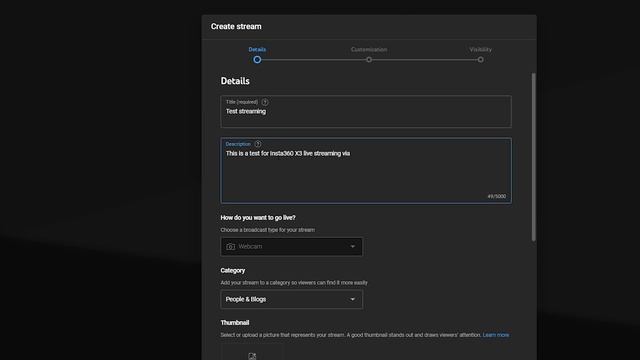Viewport: 640px width, 360px height.
Task: Click the Details section heading
Action: (x=235, y=81)
